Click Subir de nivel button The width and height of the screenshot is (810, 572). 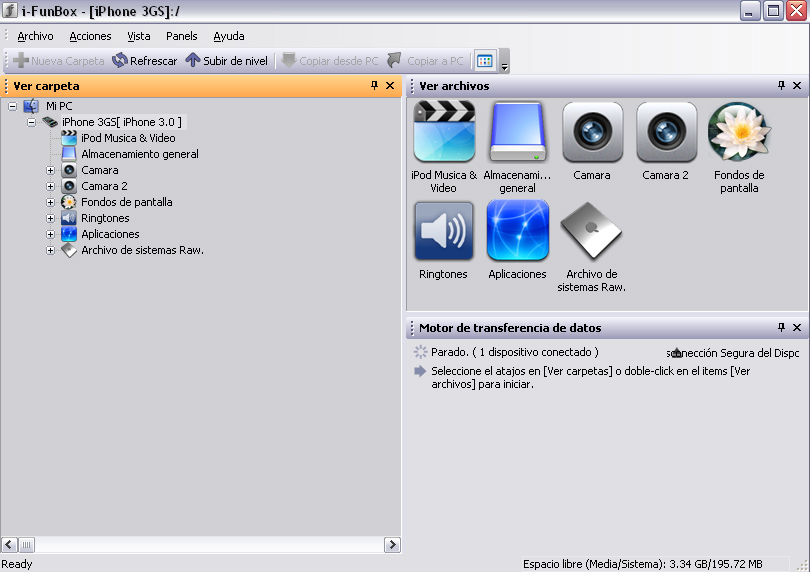pyautogui.click(x=227, y=61)
